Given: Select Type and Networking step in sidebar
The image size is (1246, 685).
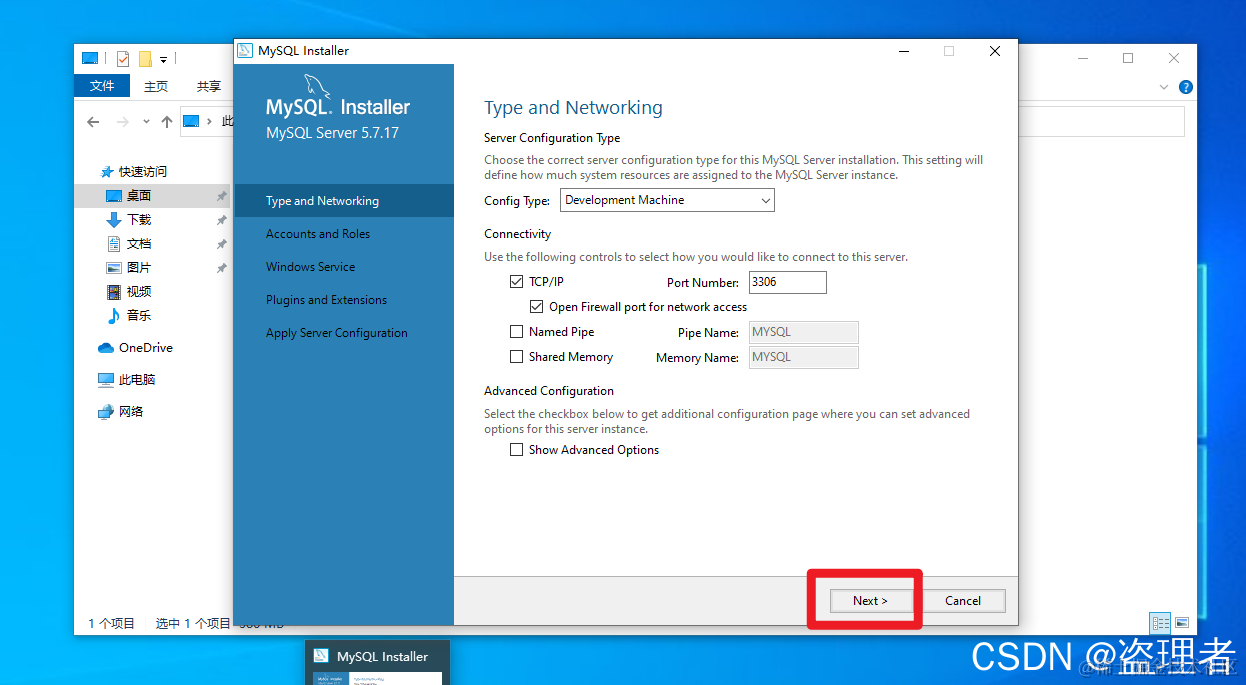Looking at the screenshot, I should (x=344, y=201).
